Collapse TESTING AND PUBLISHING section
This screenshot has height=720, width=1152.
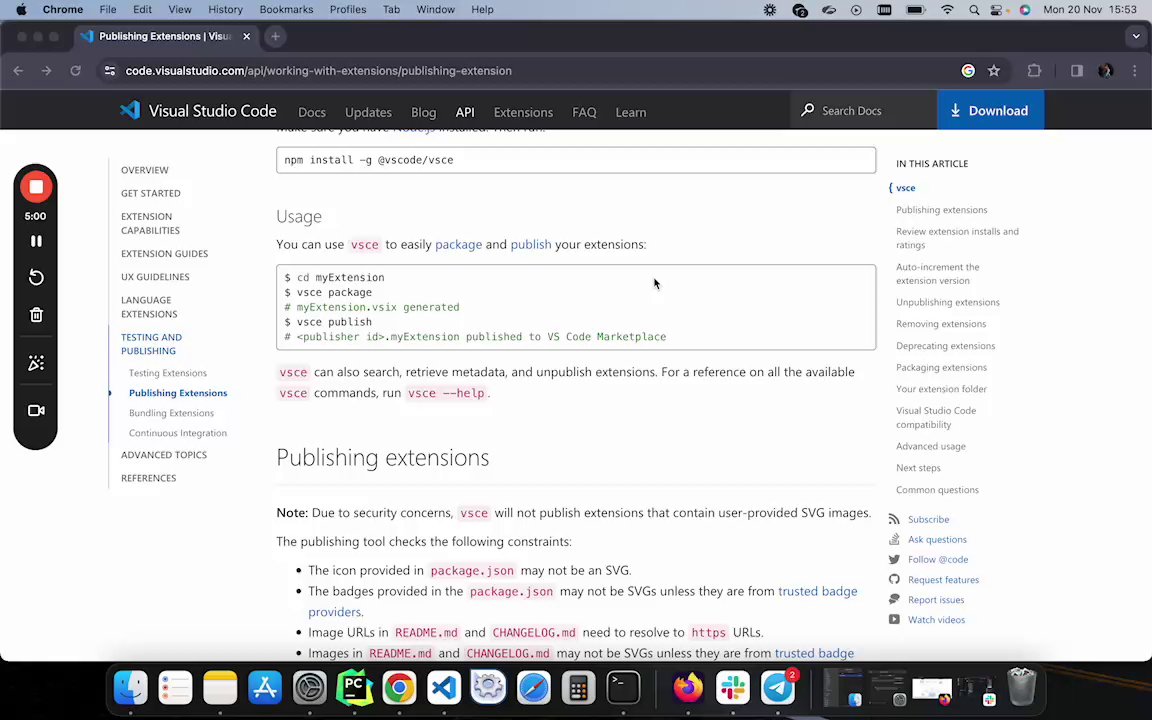tap(151, 344)
